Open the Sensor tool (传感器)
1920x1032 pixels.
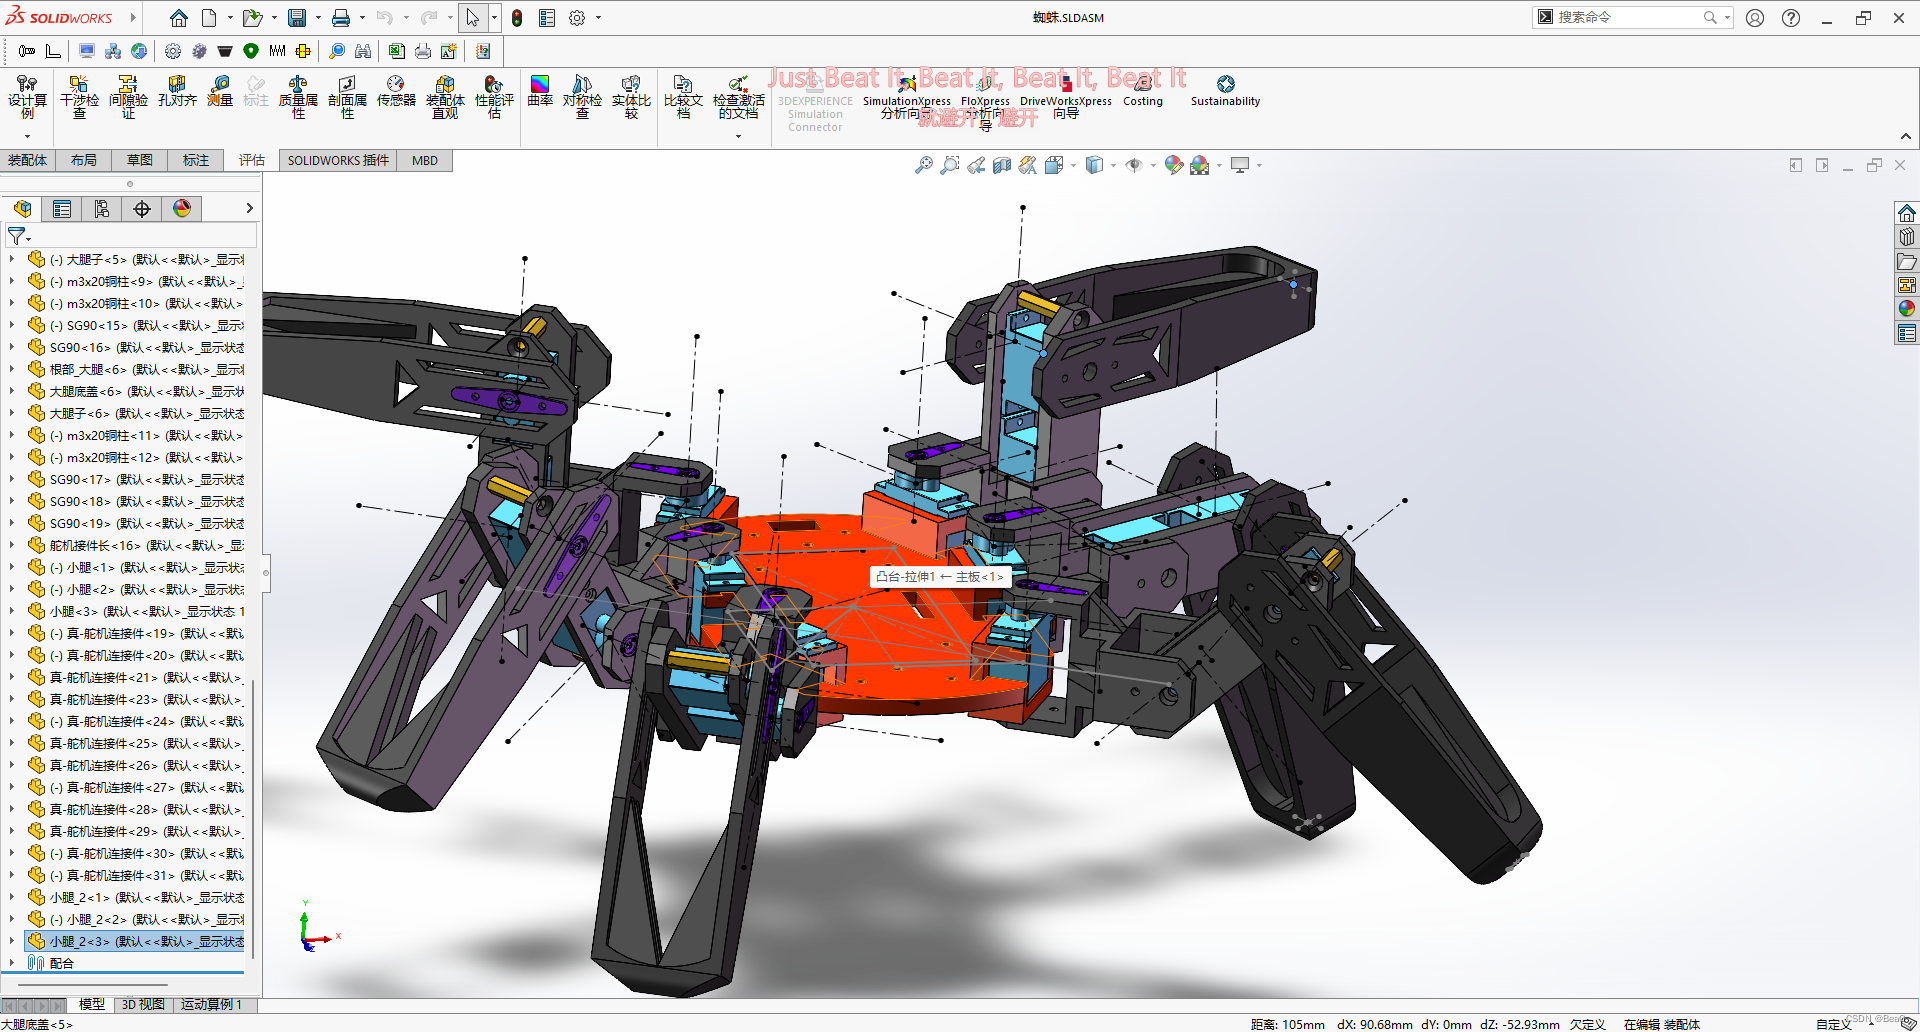coord(396,91)
